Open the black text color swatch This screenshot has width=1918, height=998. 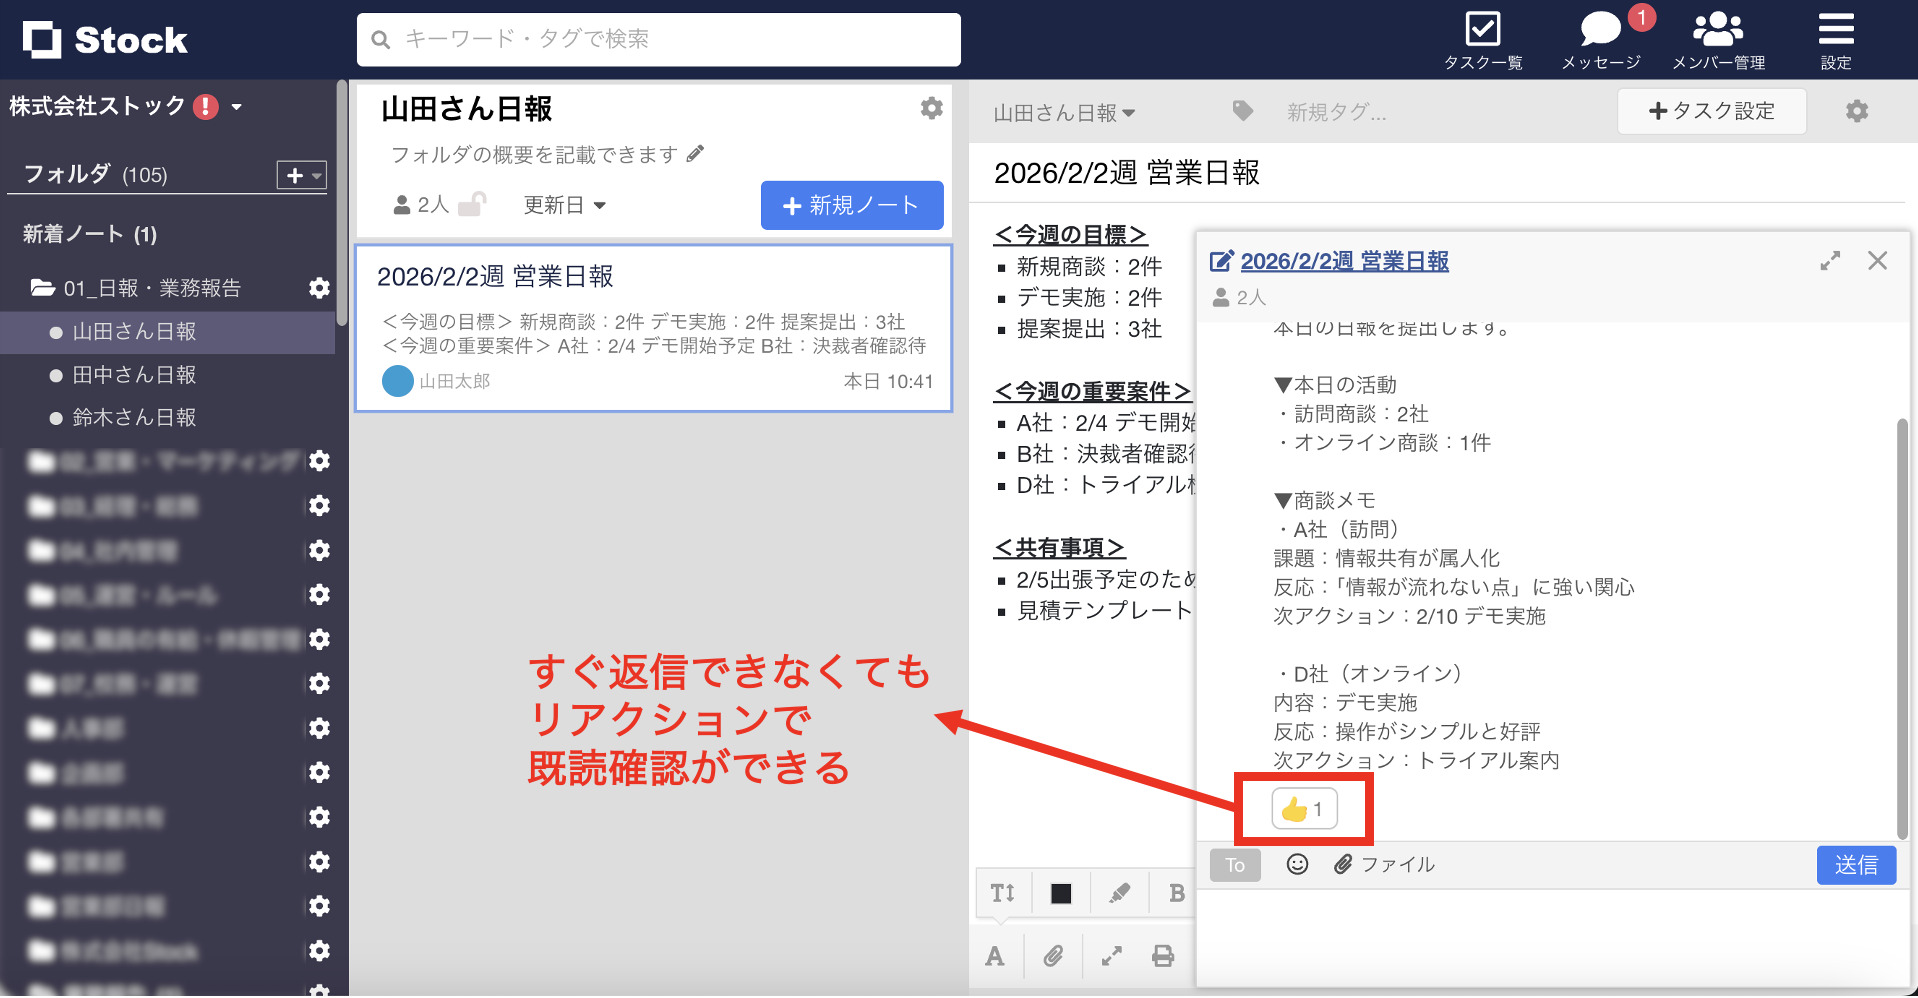[x=1060, y=893]
